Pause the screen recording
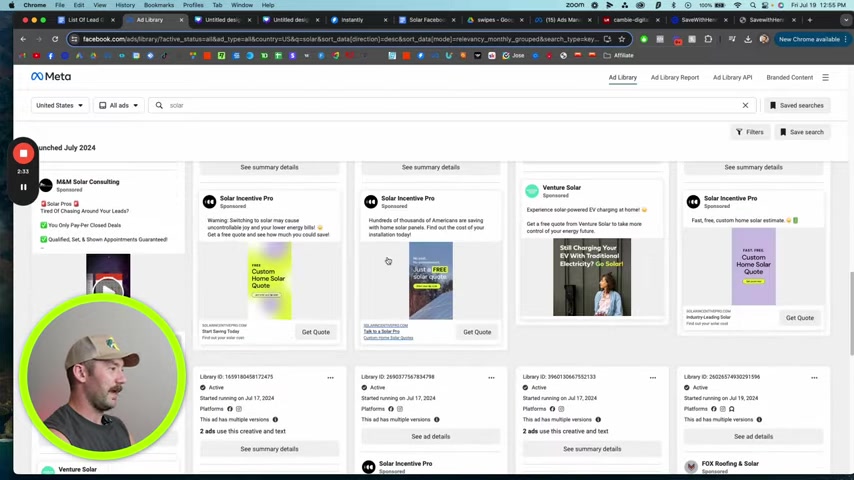Screen dimensions: 854x480 point(23,187)
